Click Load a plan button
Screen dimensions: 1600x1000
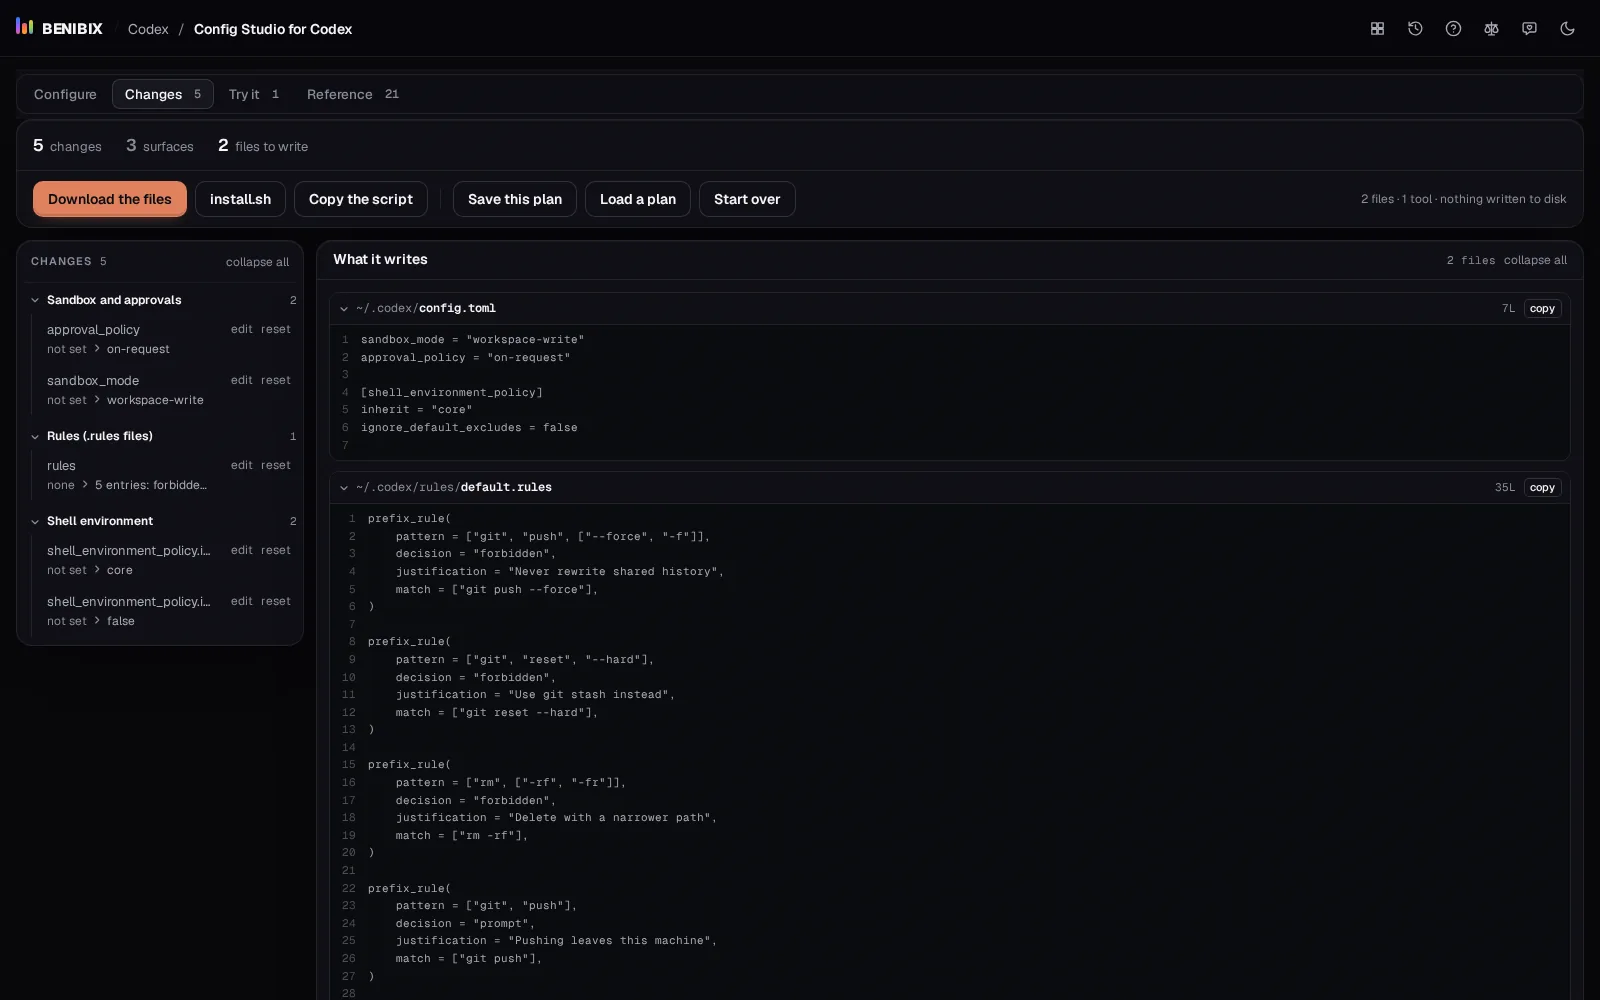tap(638, 199)
